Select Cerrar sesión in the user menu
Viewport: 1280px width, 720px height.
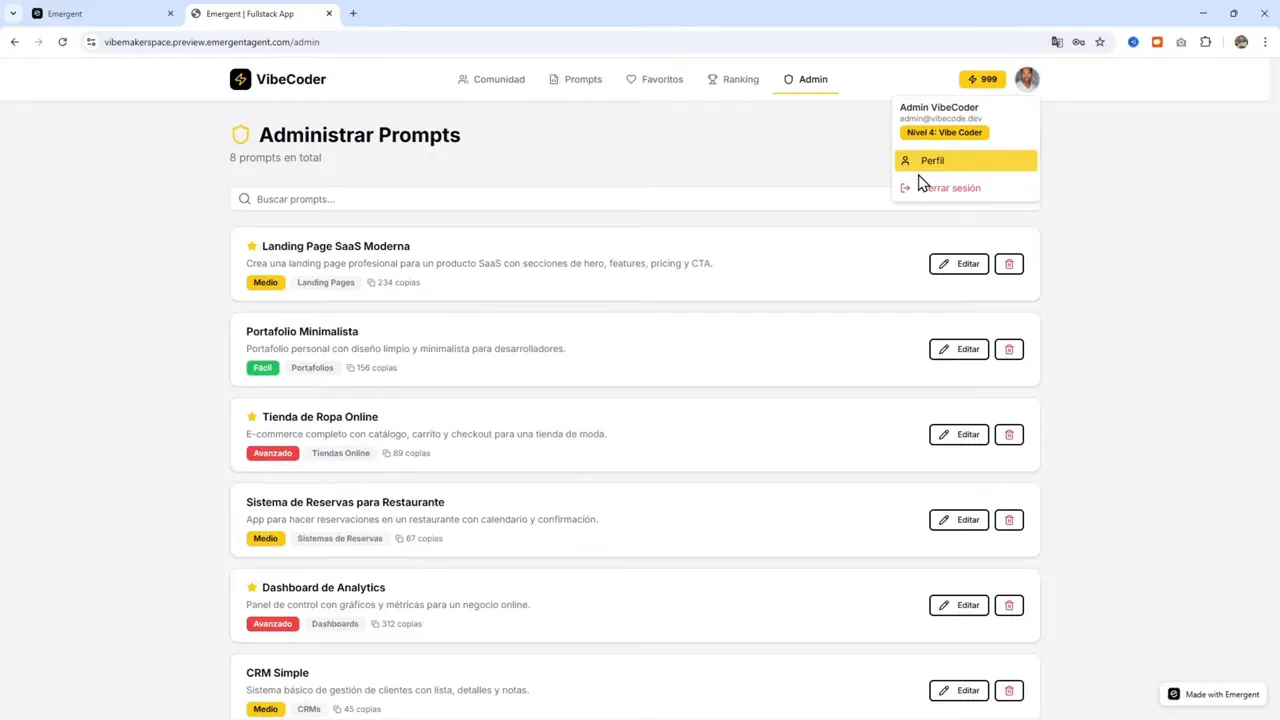(966, 188)
